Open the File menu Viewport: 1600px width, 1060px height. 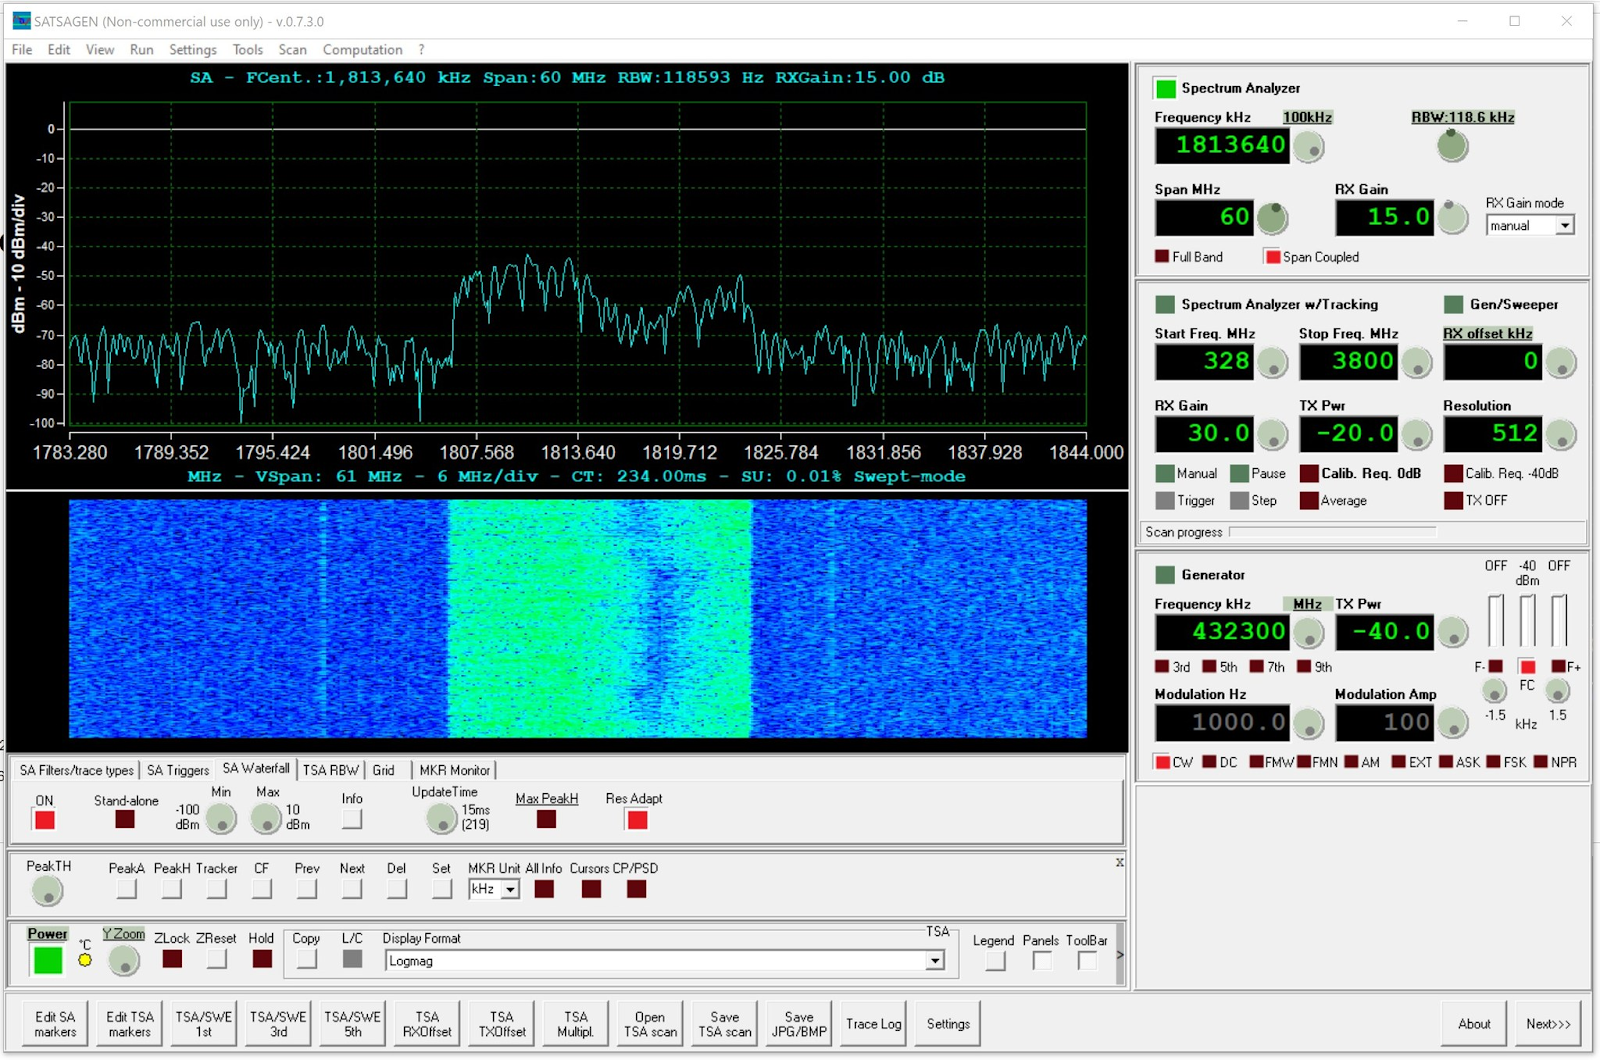click(x=22, y=49)
